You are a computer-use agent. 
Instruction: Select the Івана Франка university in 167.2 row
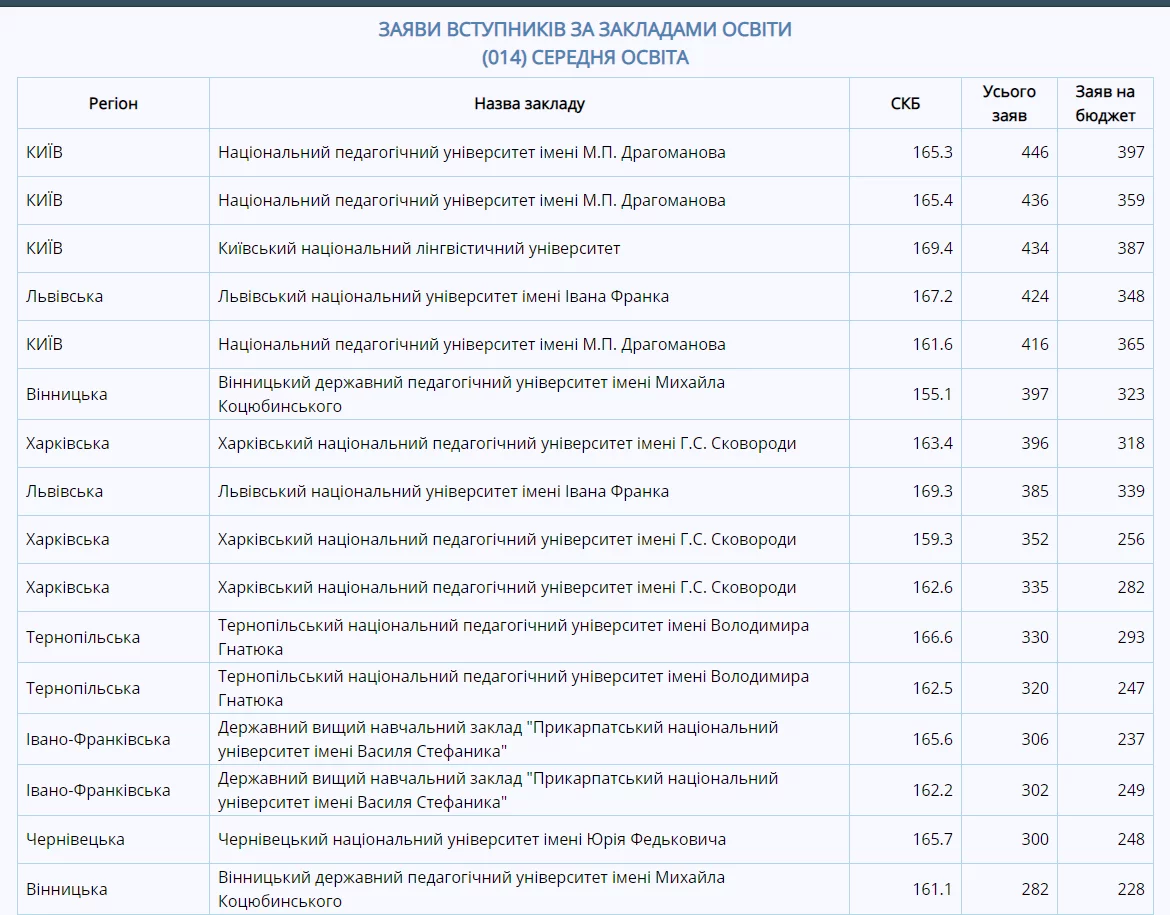(x=443, y=296)
